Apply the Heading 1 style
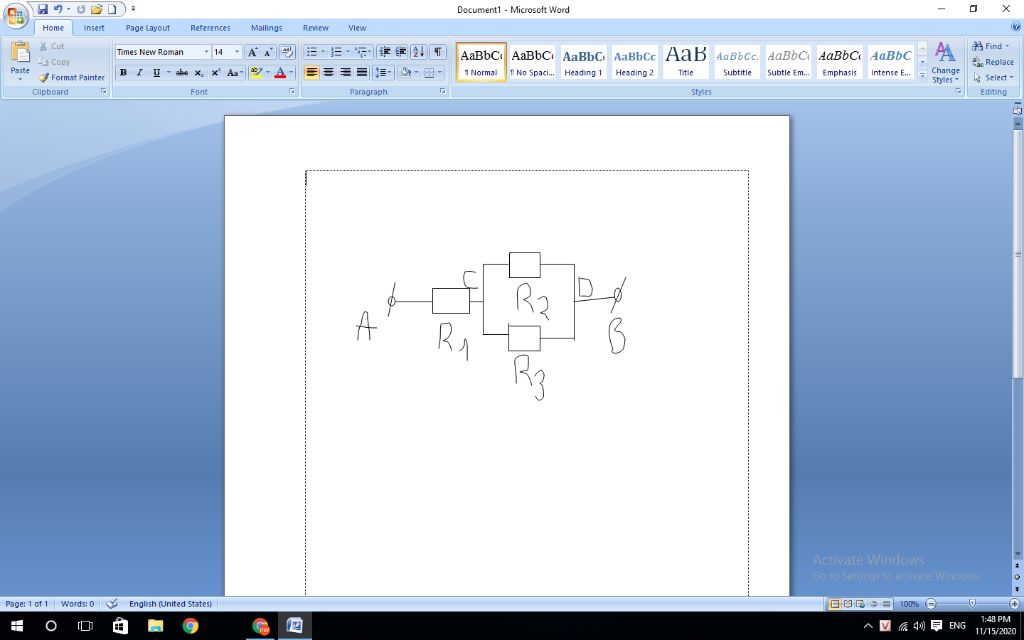 pos(583,63)
